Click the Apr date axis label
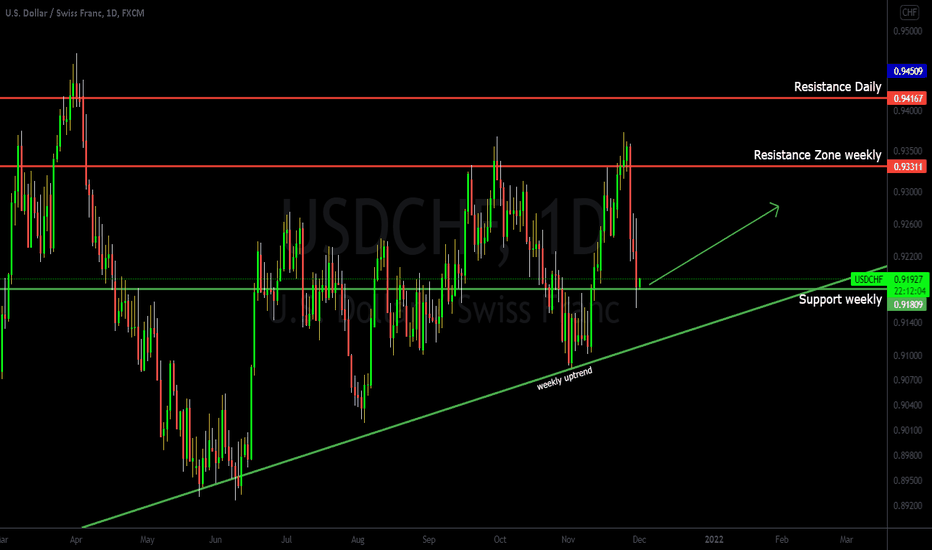 point(75,540)
